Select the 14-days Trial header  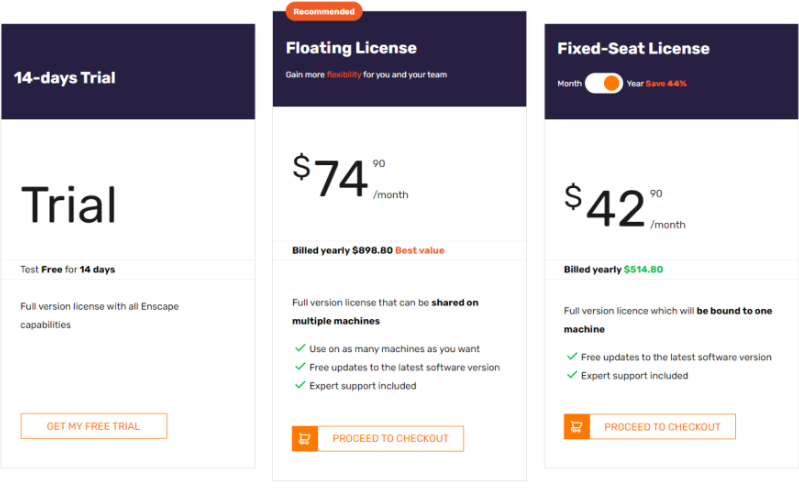65,77
